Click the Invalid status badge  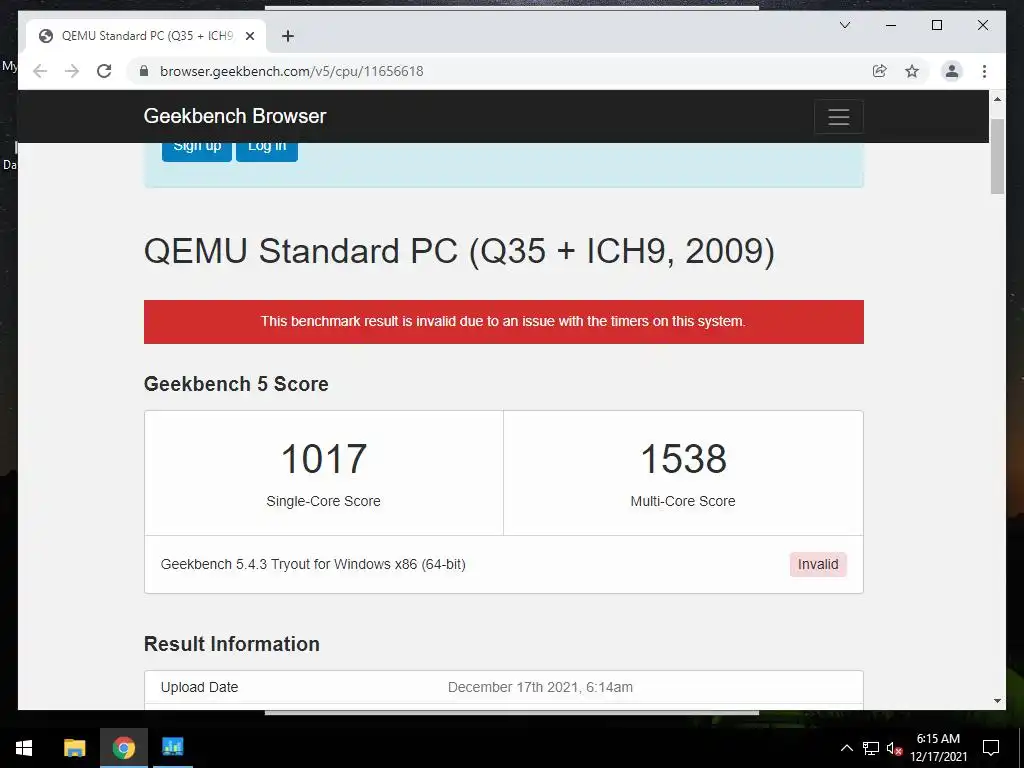818,564
